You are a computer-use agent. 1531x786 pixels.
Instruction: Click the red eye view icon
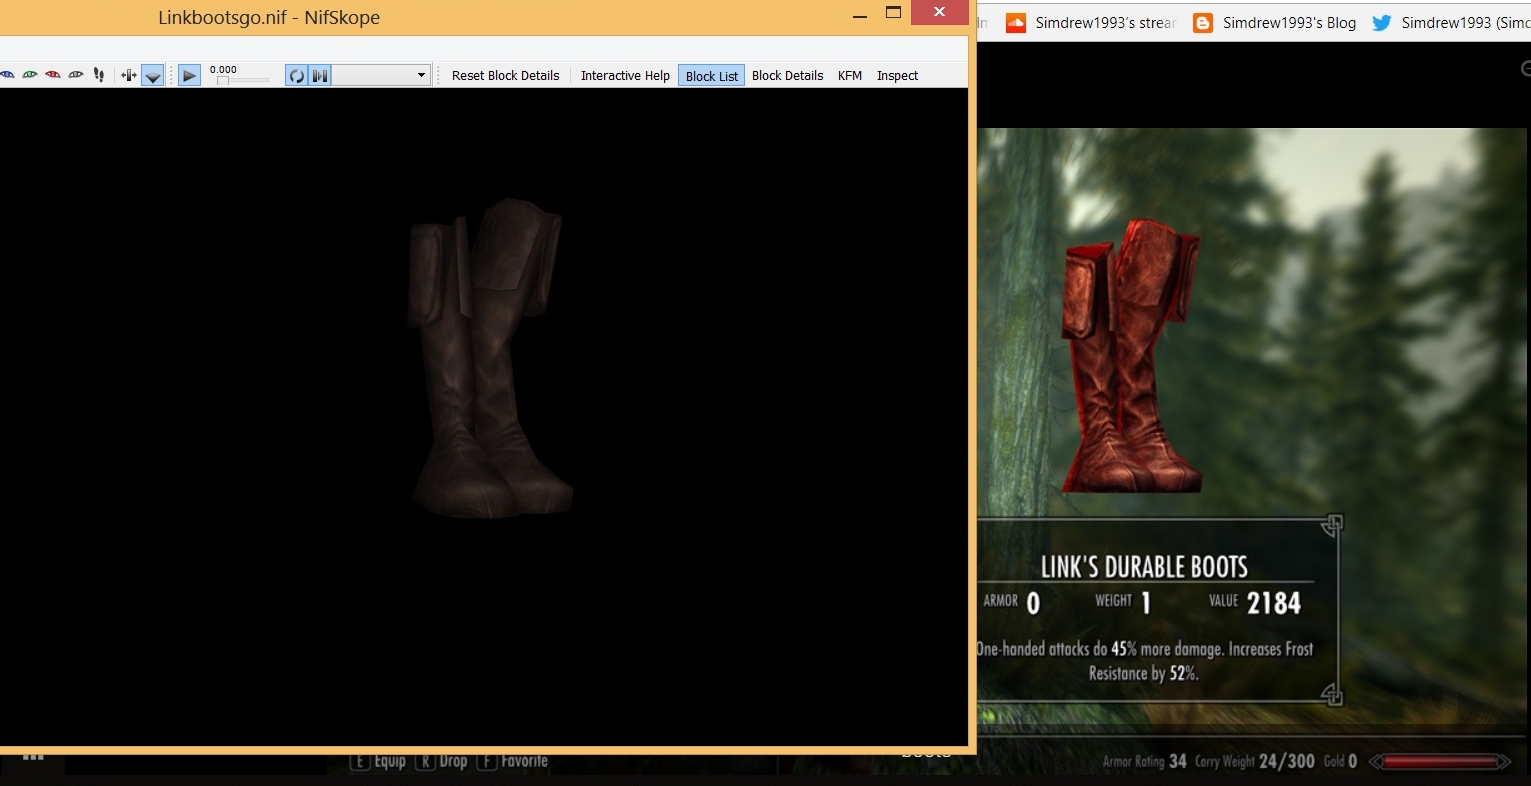(53, 75)
